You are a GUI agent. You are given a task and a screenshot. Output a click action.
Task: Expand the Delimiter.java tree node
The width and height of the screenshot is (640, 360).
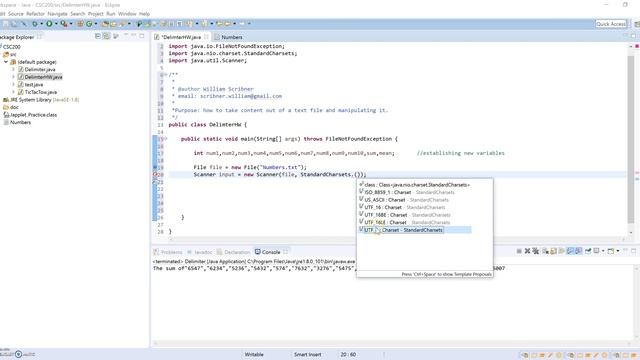[13, 69]
